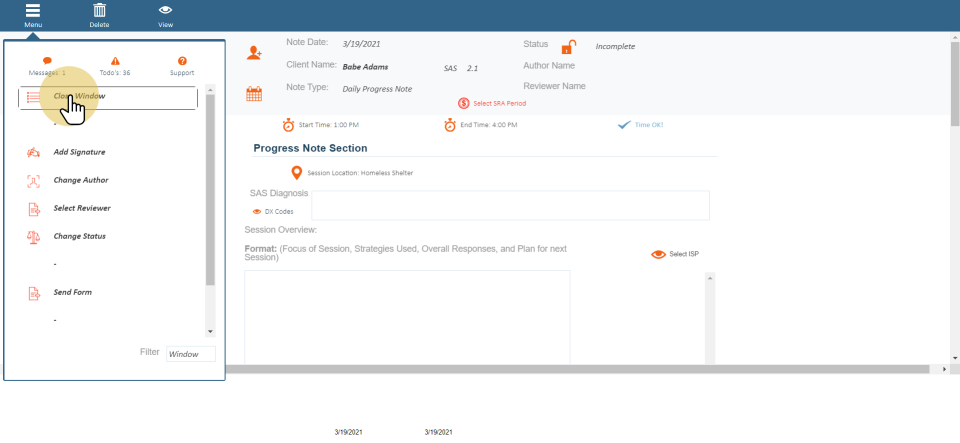The height and width of the screenshot is (443, 960).
Task: Click the Filter text field
Action: point(190,354)
